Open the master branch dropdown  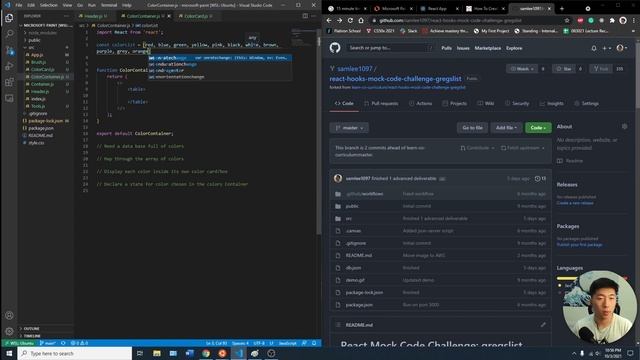(x=349, y=128)
